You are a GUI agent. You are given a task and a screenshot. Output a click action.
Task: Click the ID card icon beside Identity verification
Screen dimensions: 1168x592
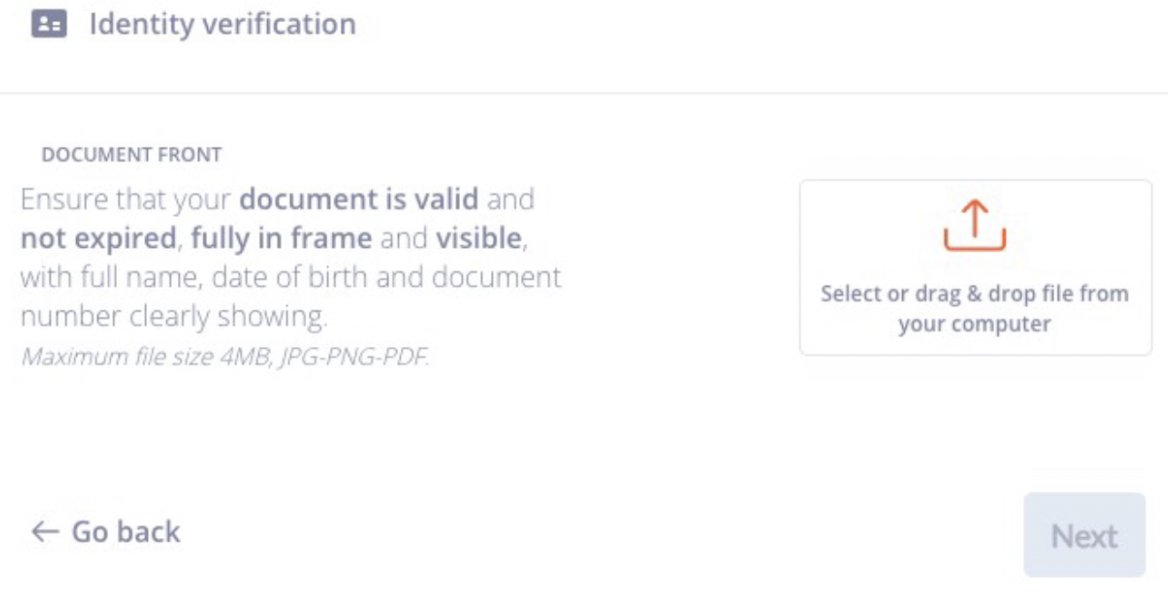click(x=49, y=24)
